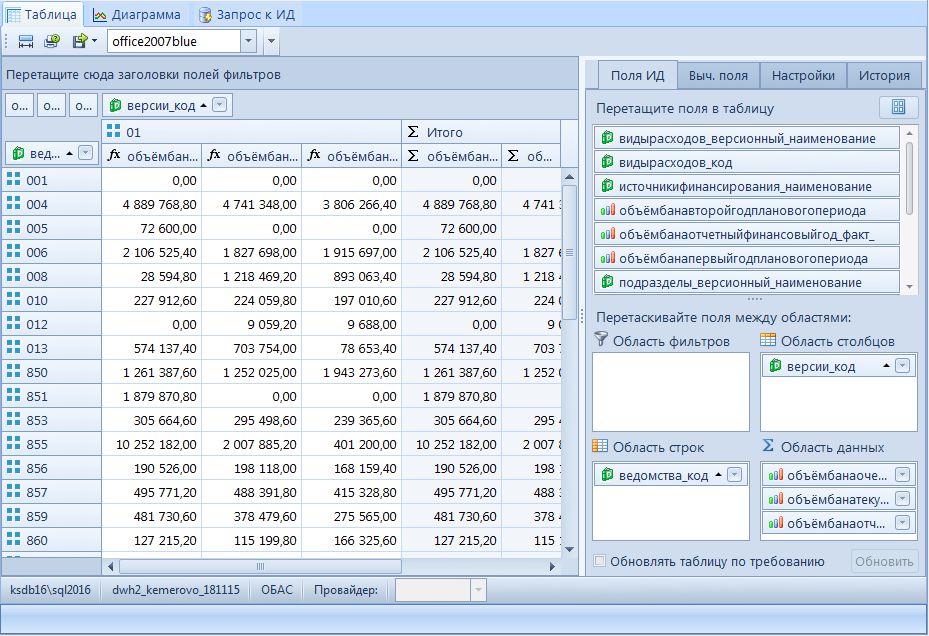Image resolution: width=929 pixels, height=636 pixels.
Task: Click the Обновить button
Action: [884, 561]
